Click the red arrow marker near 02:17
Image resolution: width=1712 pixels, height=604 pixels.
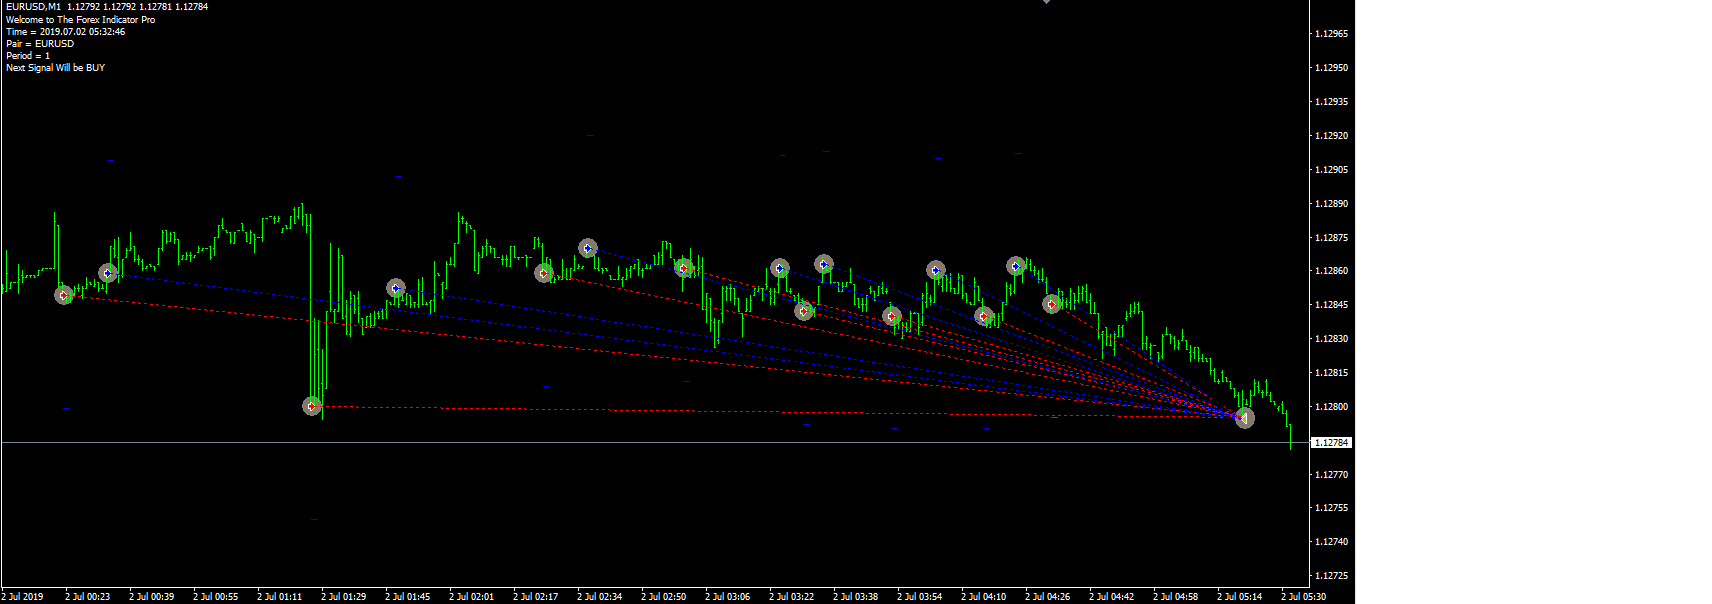[544, 273]
